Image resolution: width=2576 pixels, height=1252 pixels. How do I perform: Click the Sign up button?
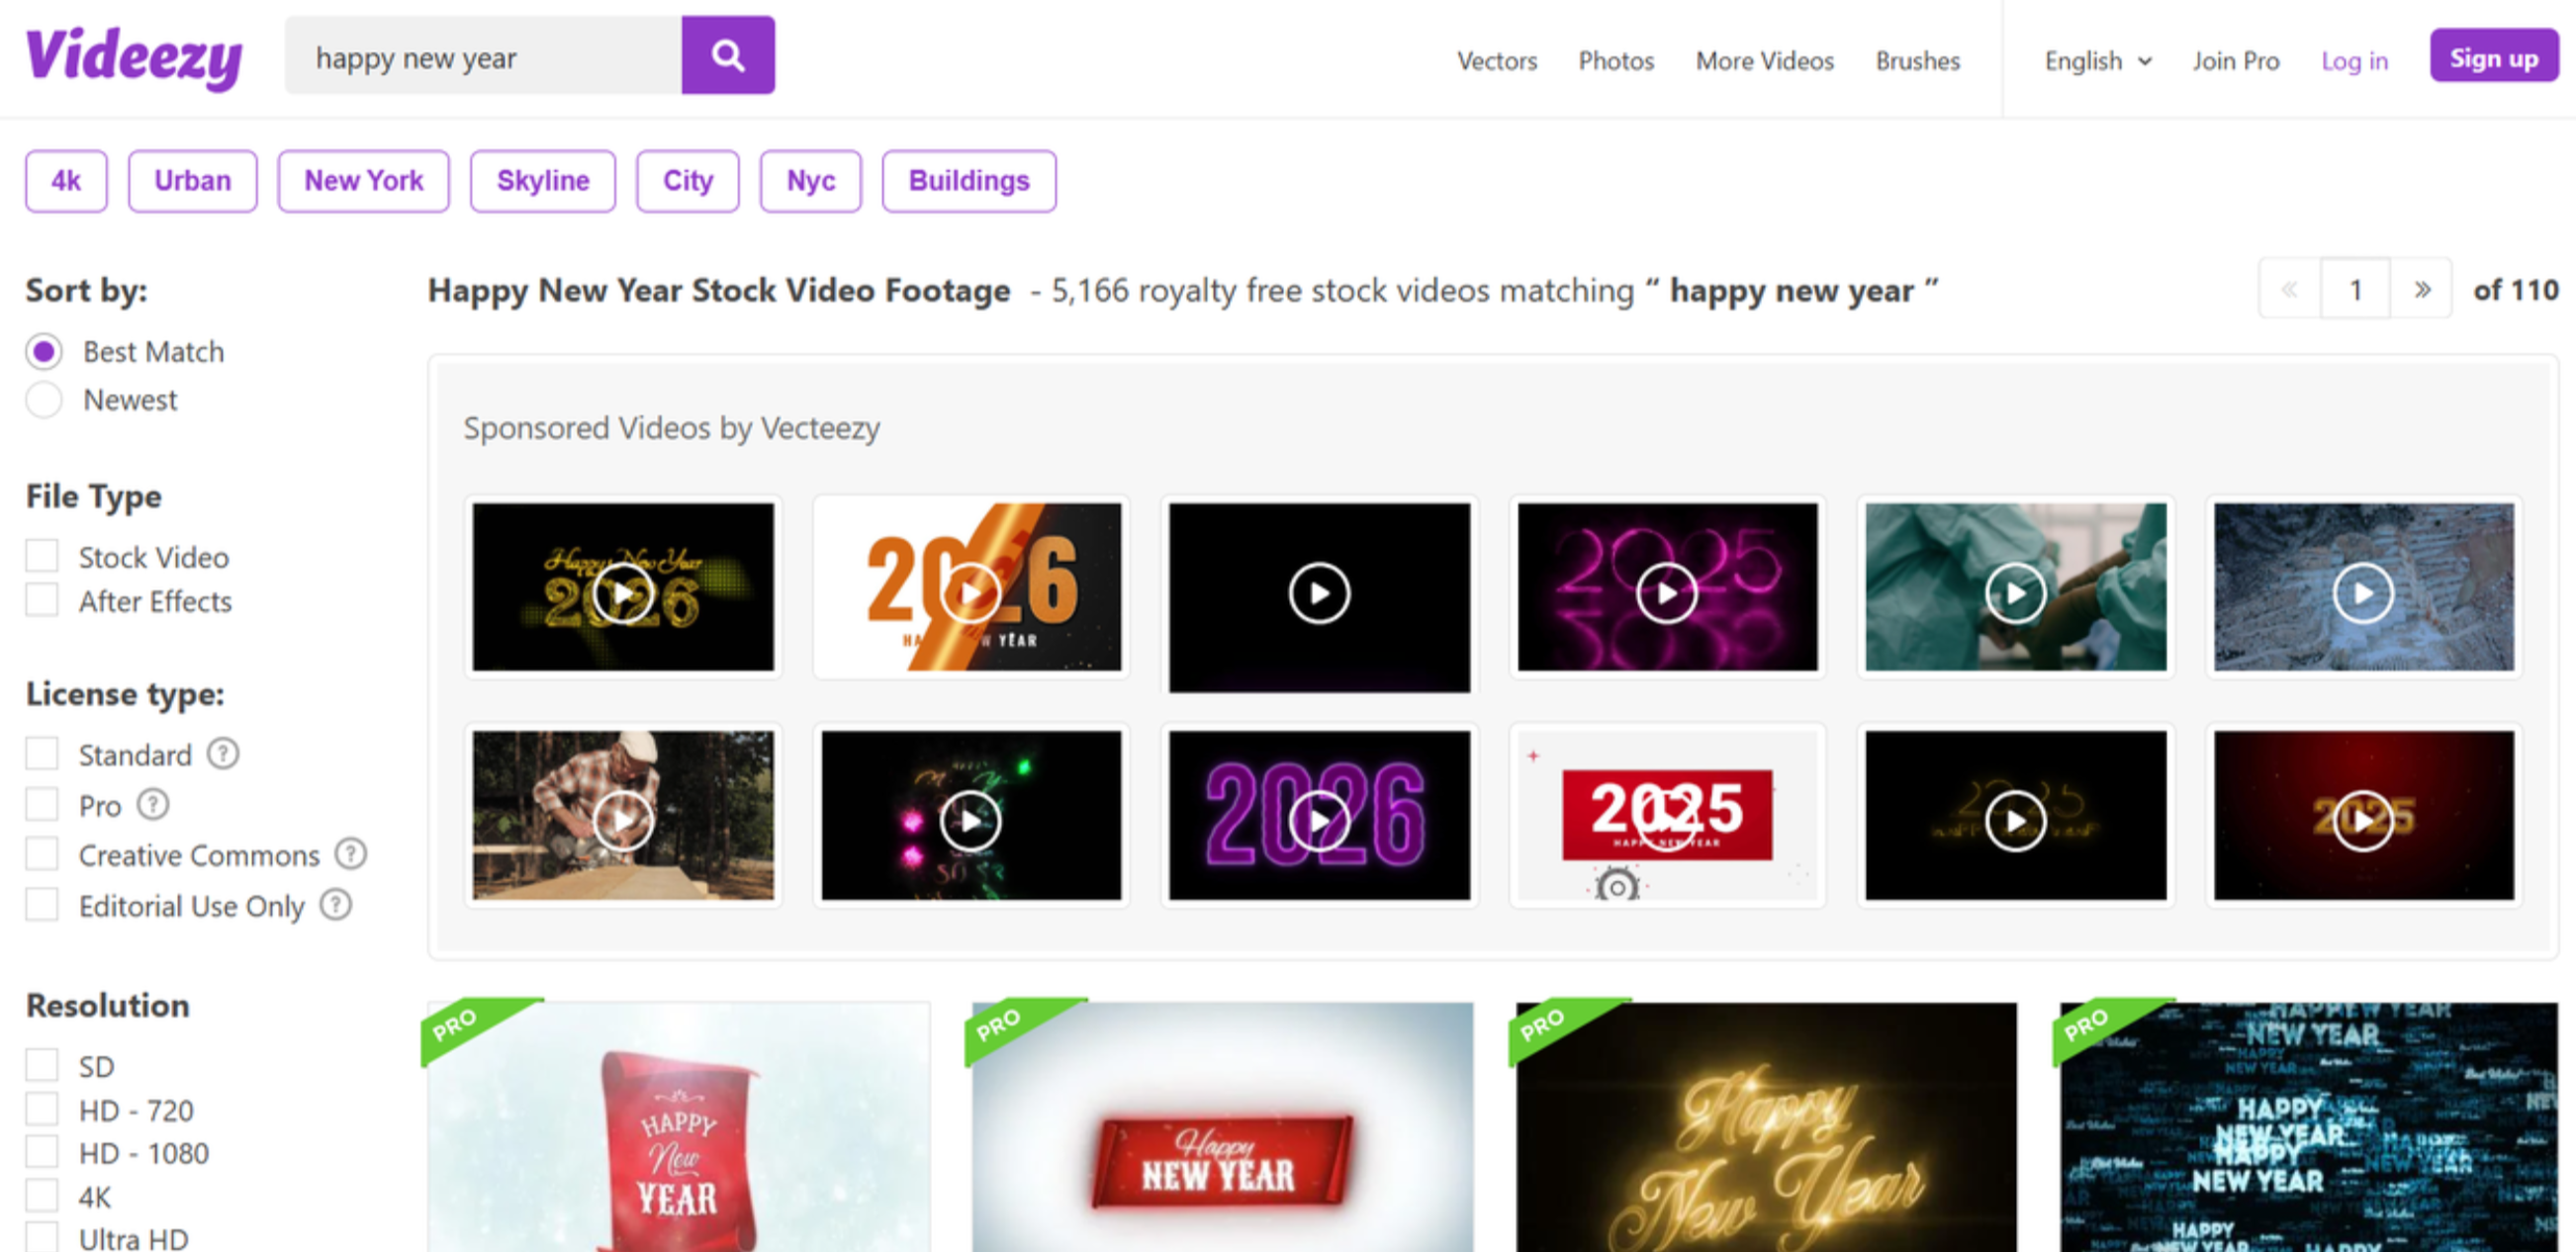[x=2492, y=57]
